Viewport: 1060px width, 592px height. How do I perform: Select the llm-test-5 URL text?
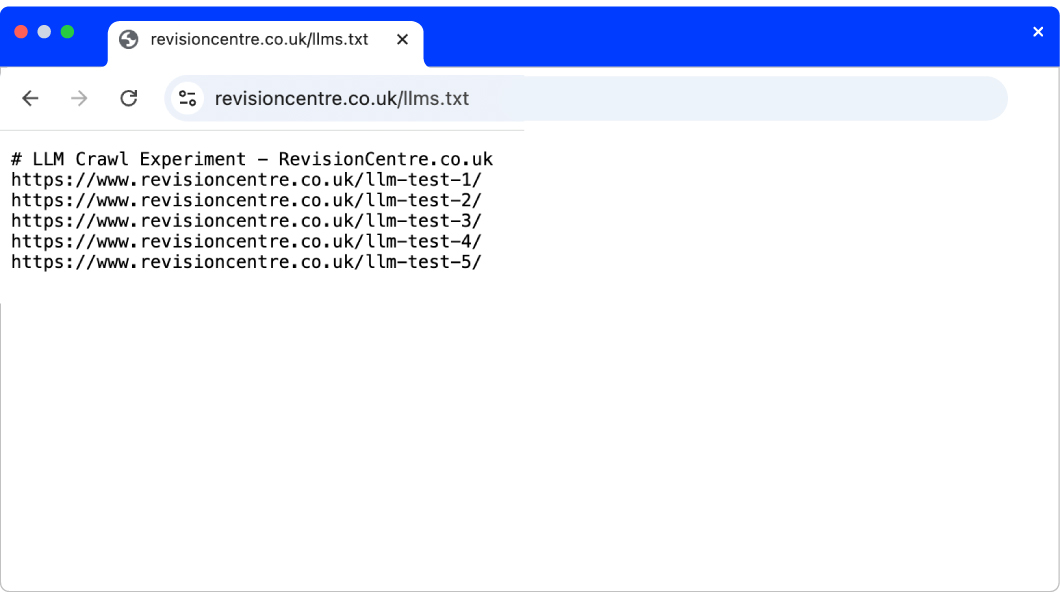click(246, 261)
